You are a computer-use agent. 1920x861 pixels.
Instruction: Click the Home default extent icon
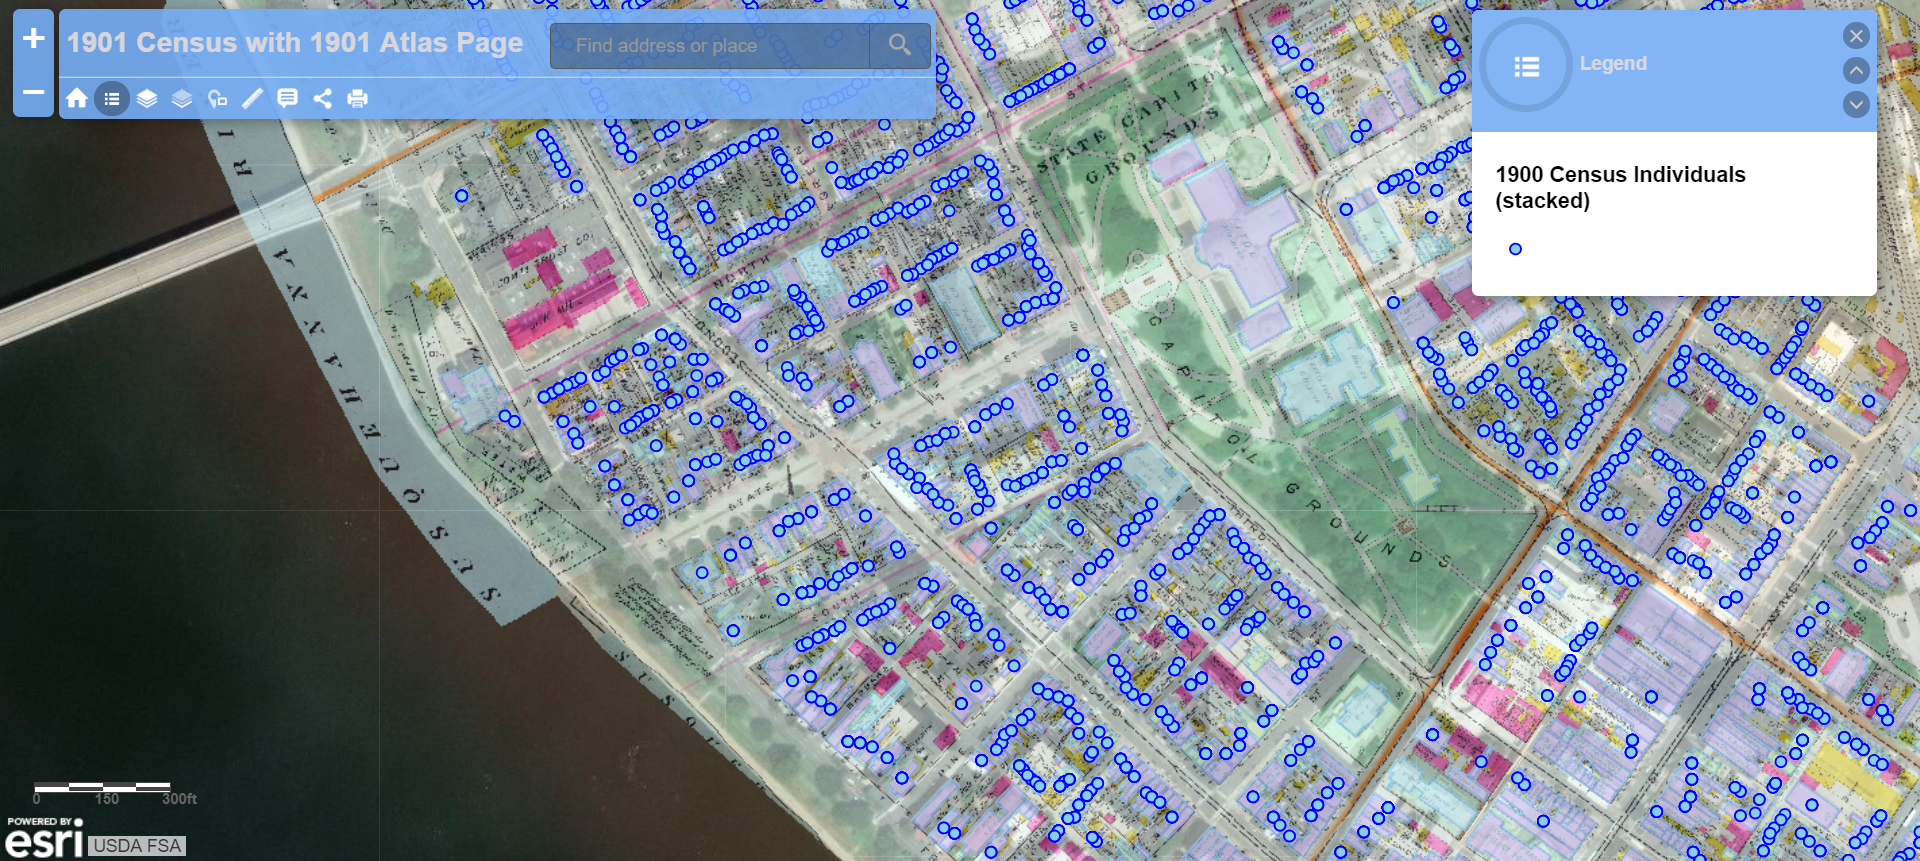coord(77,98)
